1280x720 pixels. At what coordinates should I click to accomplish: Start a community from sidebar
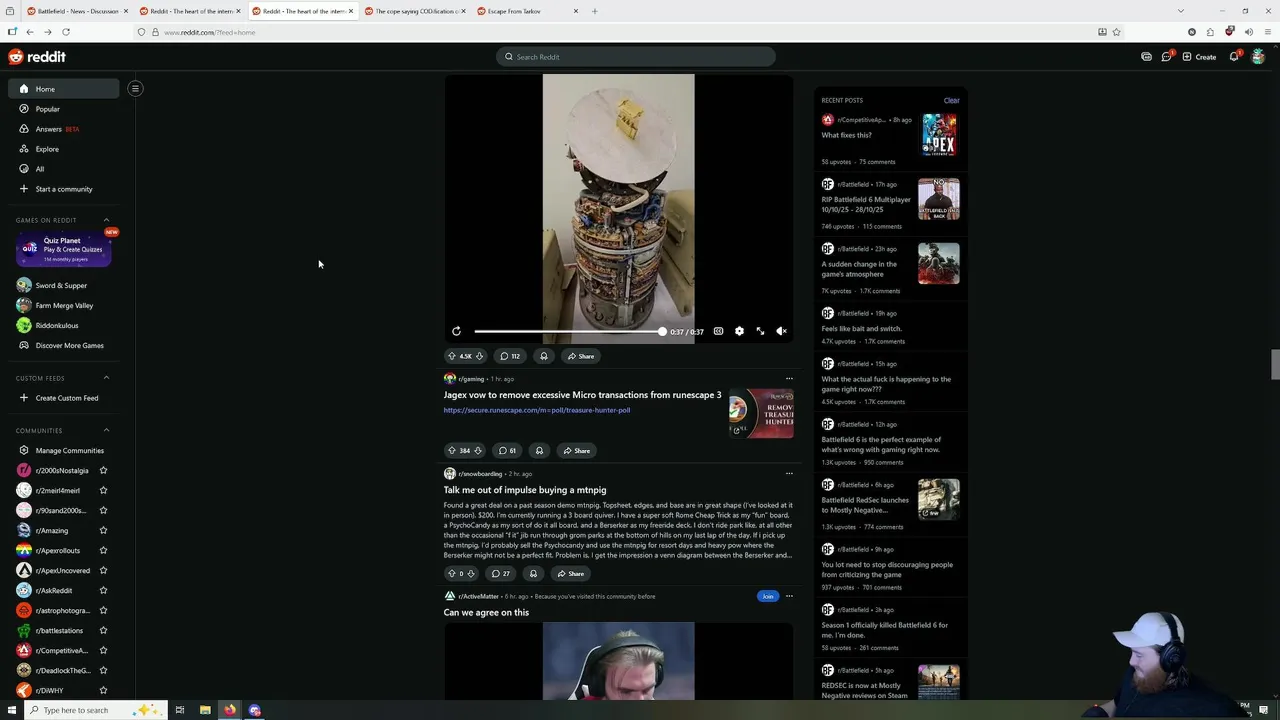pyautogui.click(x=63, y=189)
